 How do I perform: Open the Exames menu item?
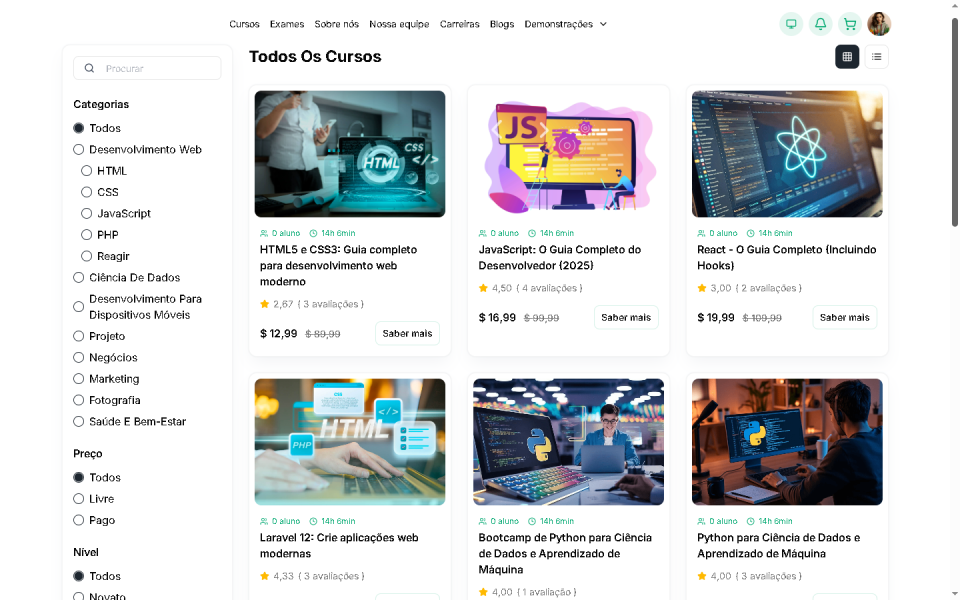tap(287, 24)
